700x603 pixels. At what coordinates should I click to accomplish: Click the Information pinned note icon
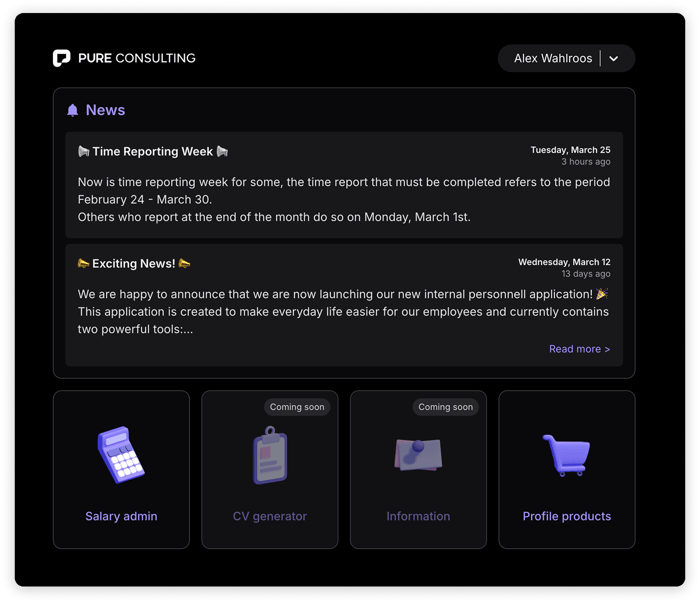tap(418, 455)
